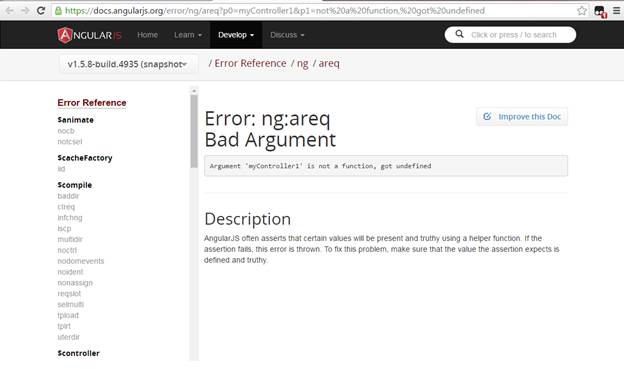This screenshot has width=624, height=369.
Task: Click the error message code block
Action: (x=386, y=166)
